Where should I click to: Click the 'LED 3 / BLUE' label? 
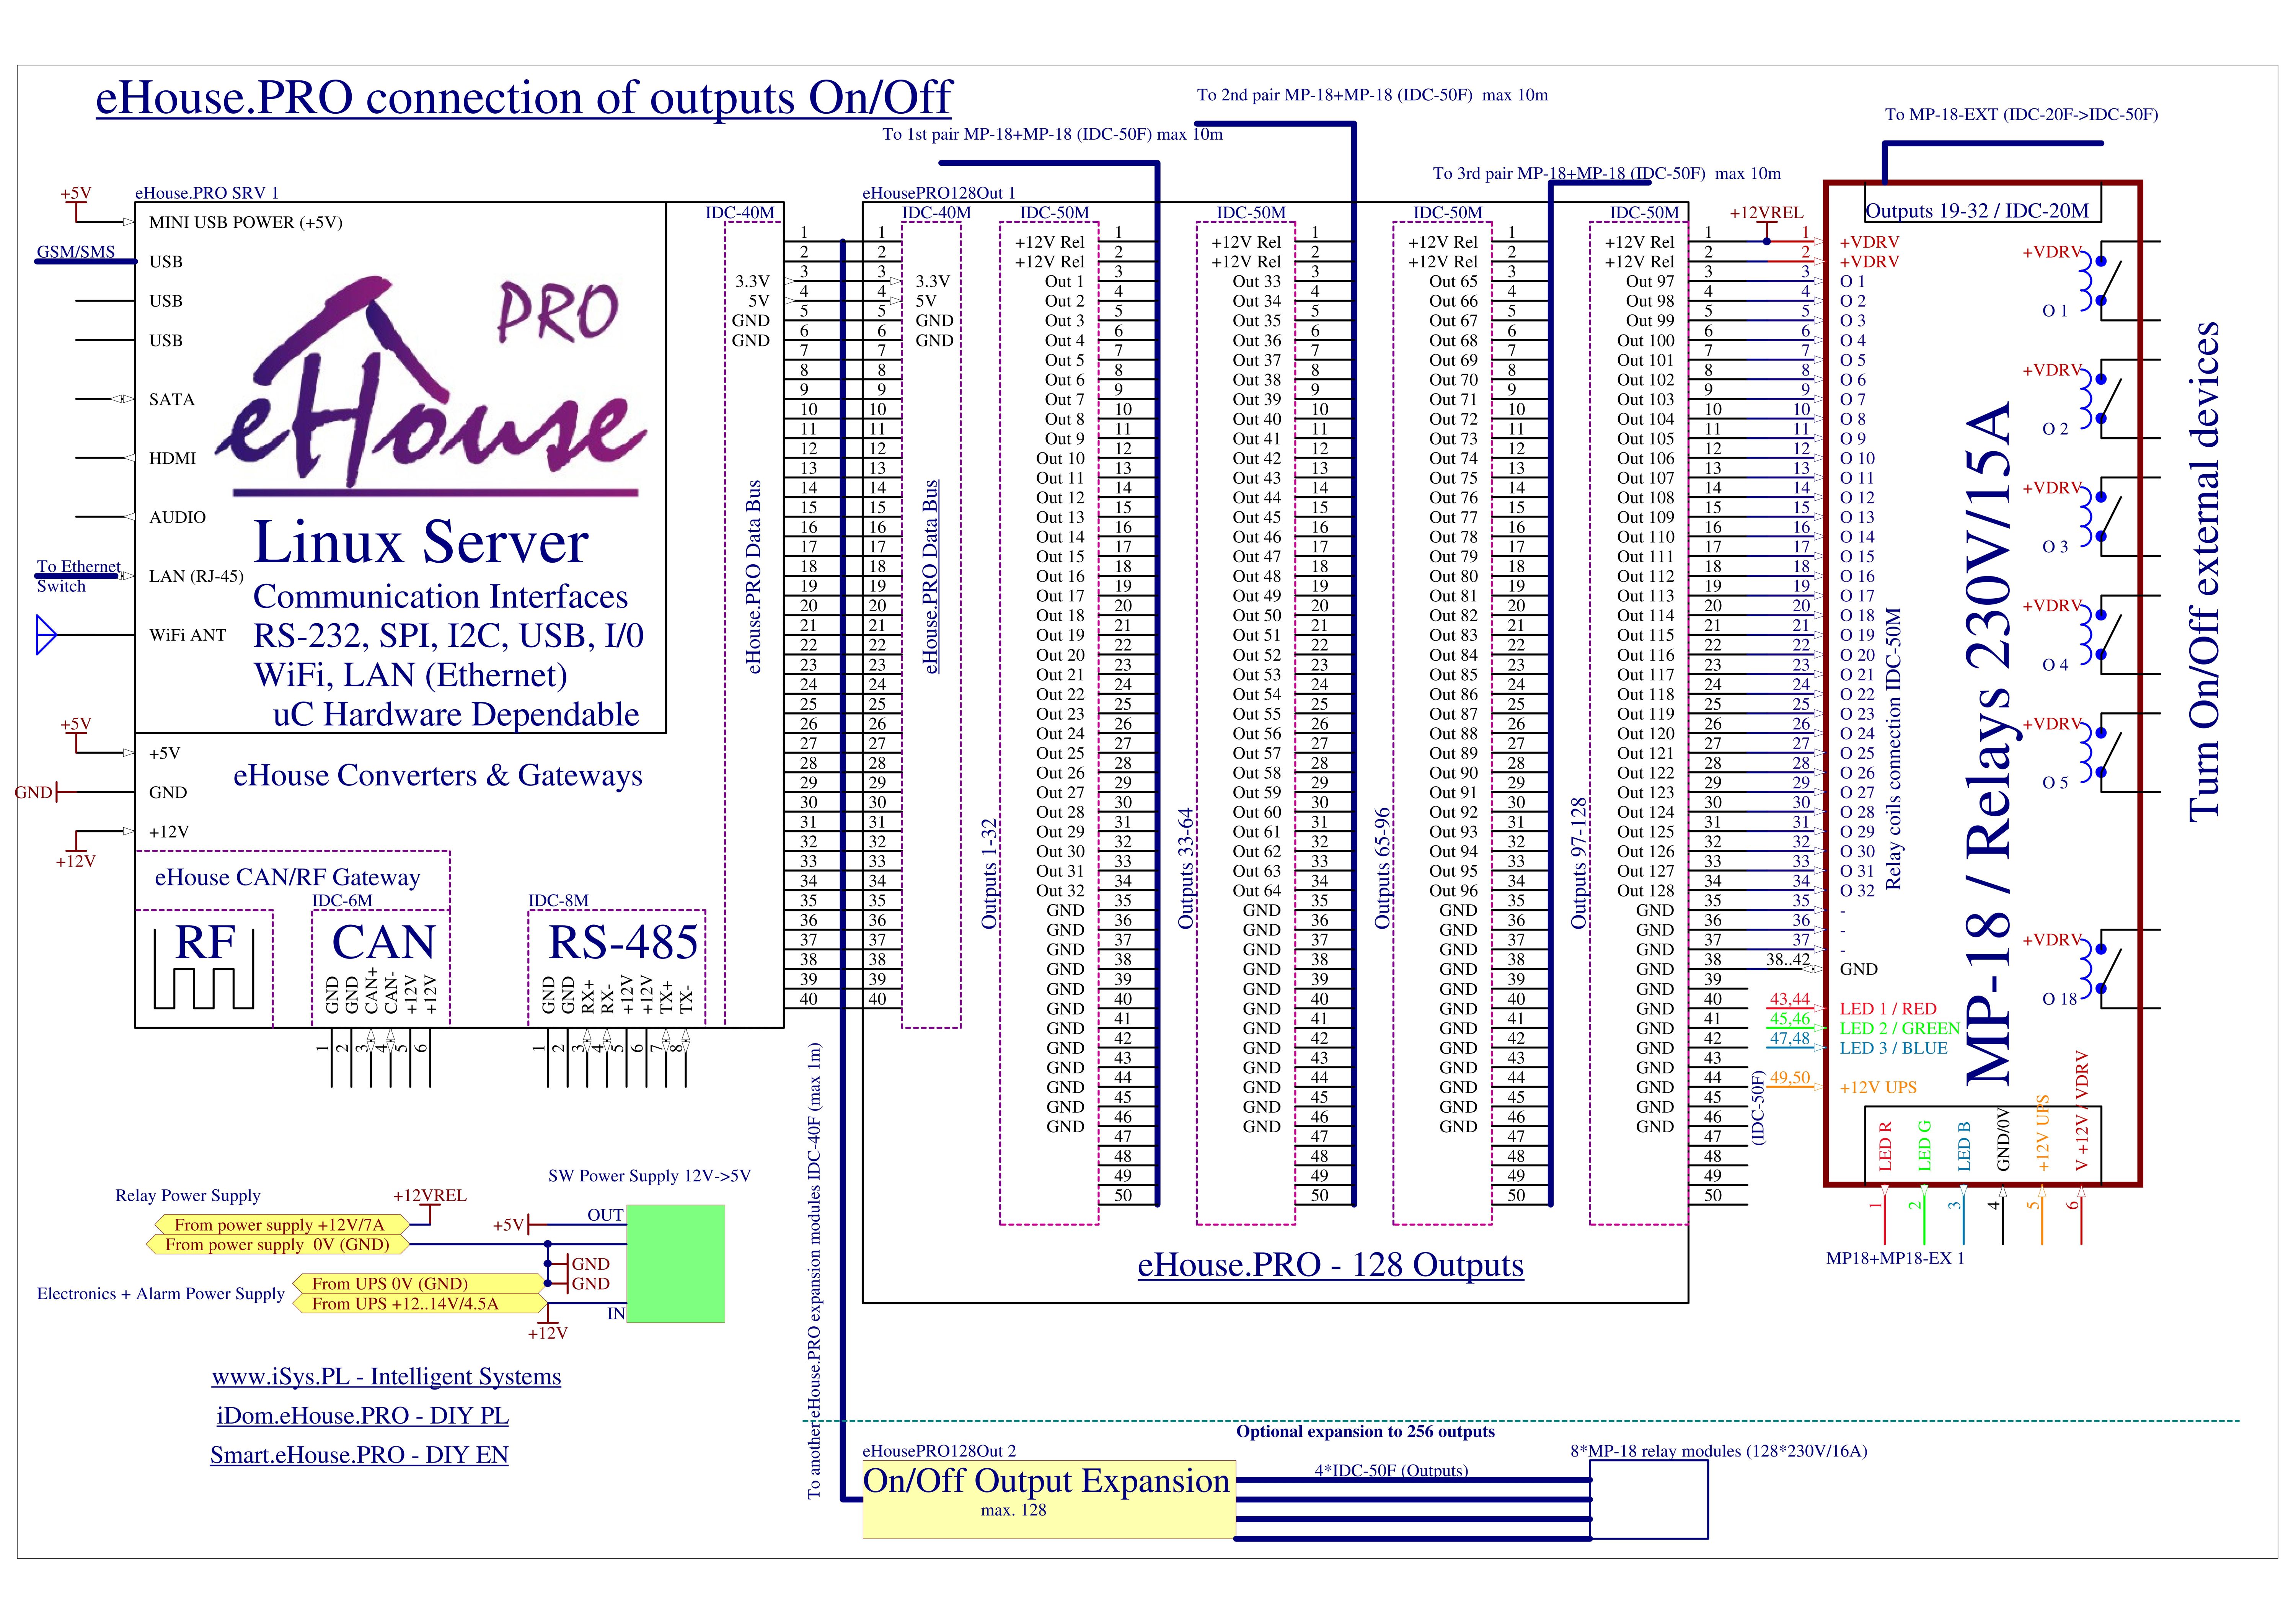coord(1894,1048)
